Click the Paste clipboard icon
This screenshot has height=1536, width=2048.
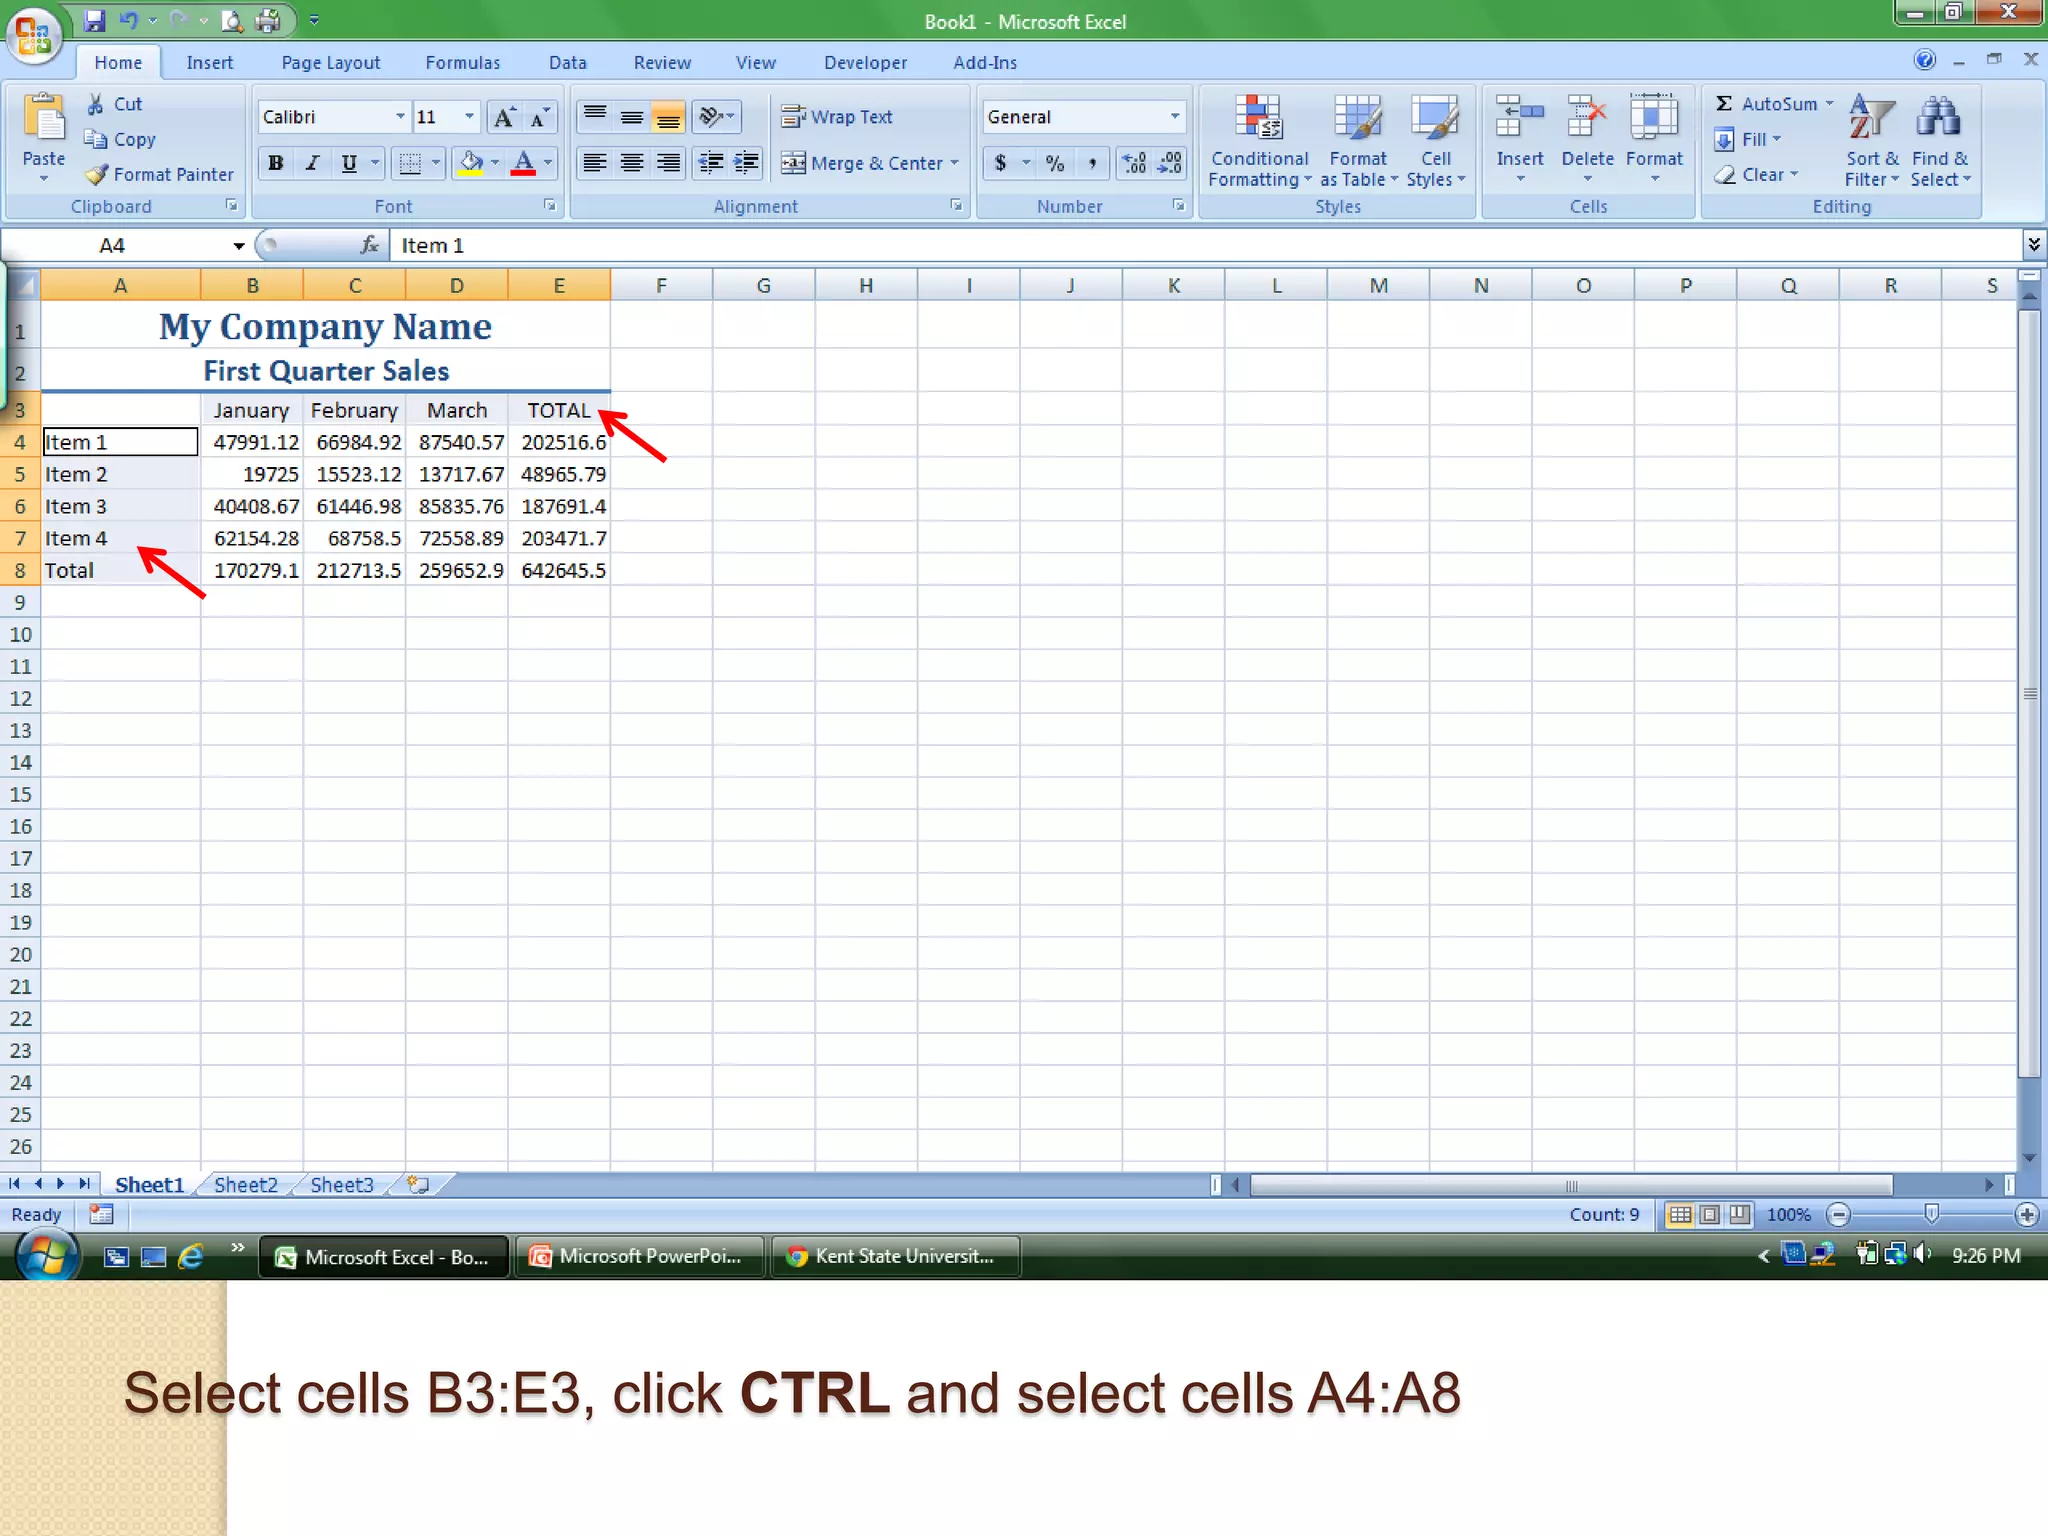click(x=43, y=118)
